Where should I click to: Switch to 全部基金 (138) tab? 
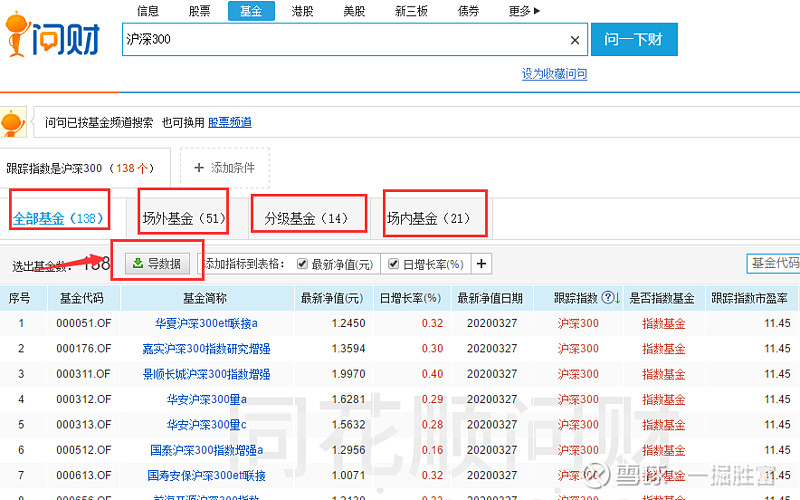(x=59, y=218)
